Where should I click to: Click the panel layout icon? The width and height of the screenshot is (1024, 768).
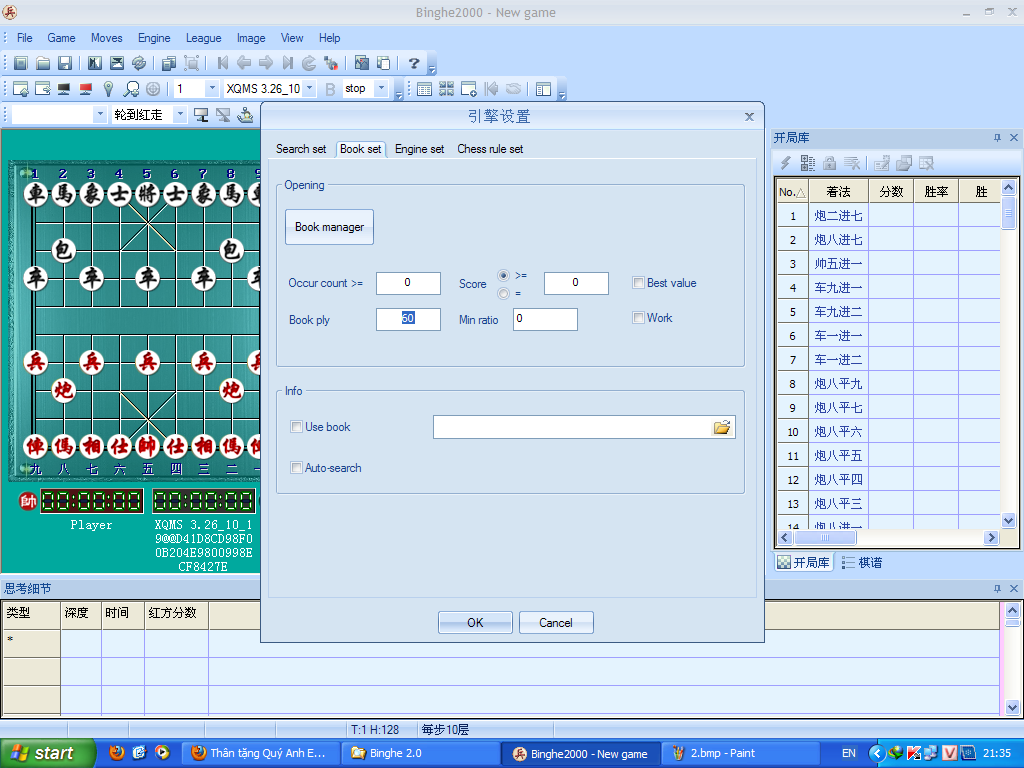pyautogui.click(x=543, y=89)
